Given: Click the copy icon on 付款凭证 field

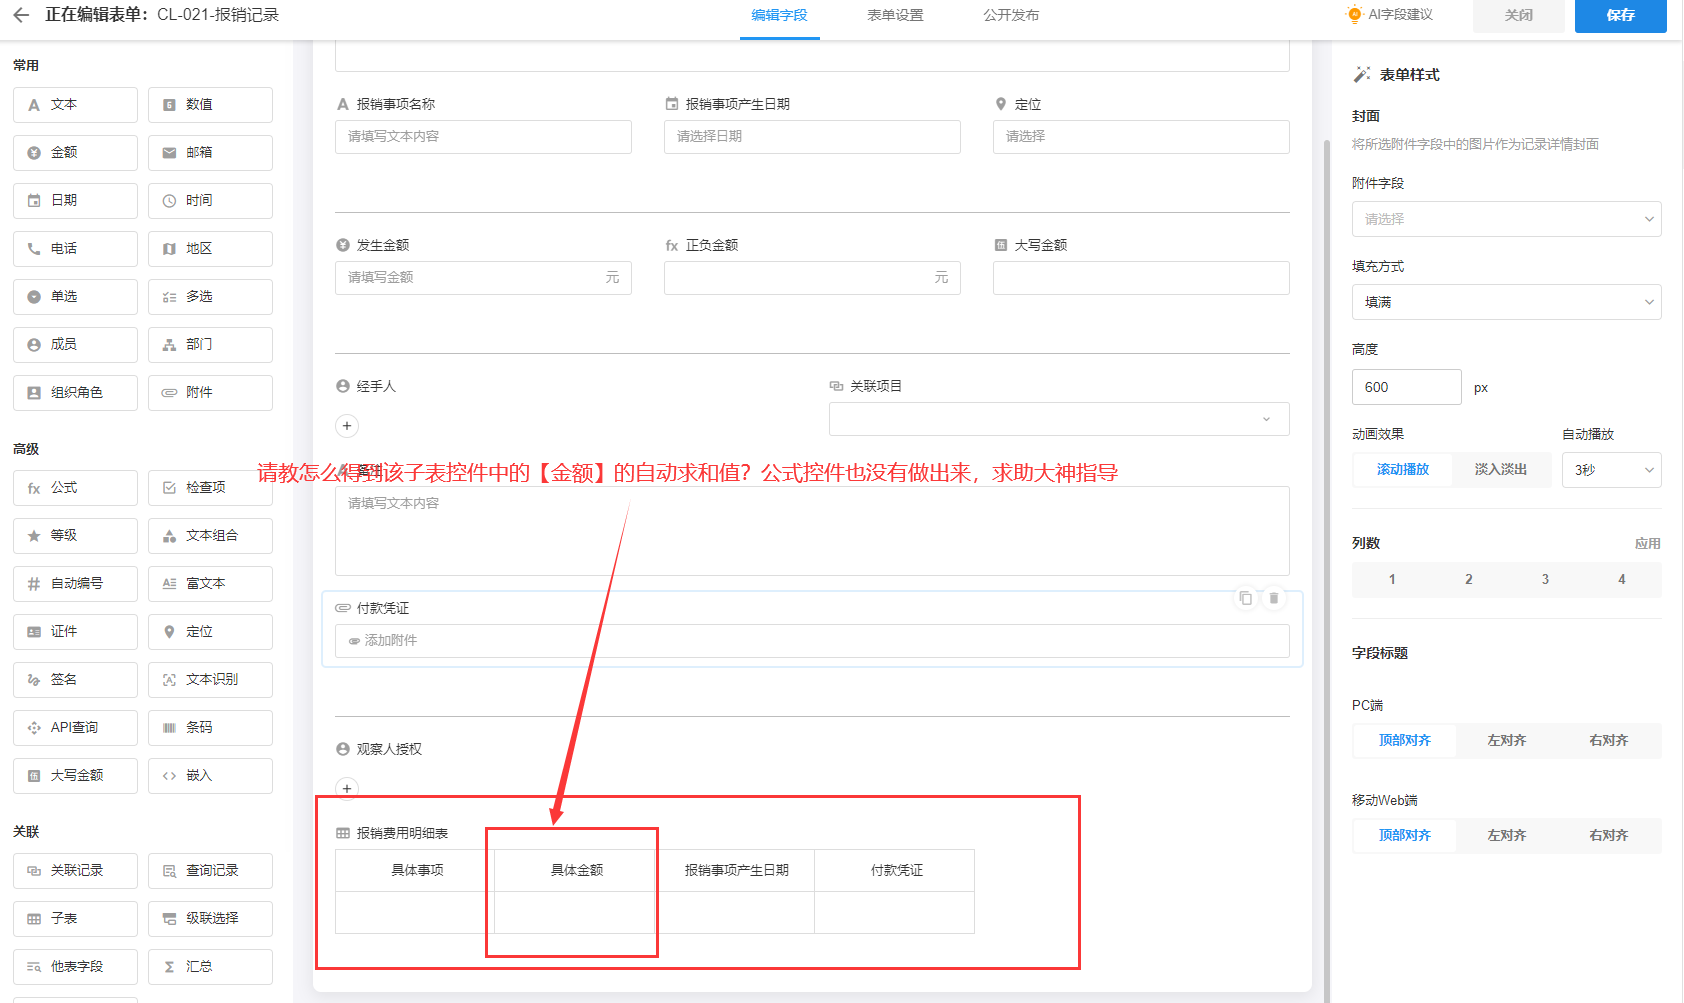Looking at the screenshot, I should coord(1245,598).
